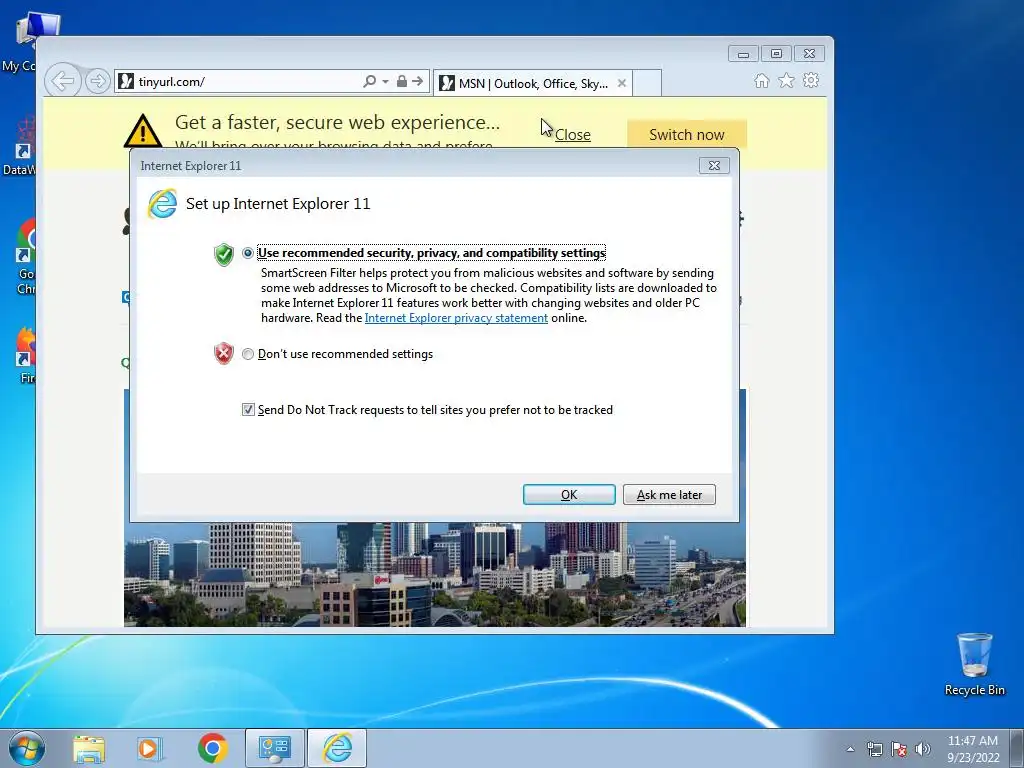Open Windows Media Player from taskbar
The height and width of the screenshot is (768, 1024).
pos(149,748)
